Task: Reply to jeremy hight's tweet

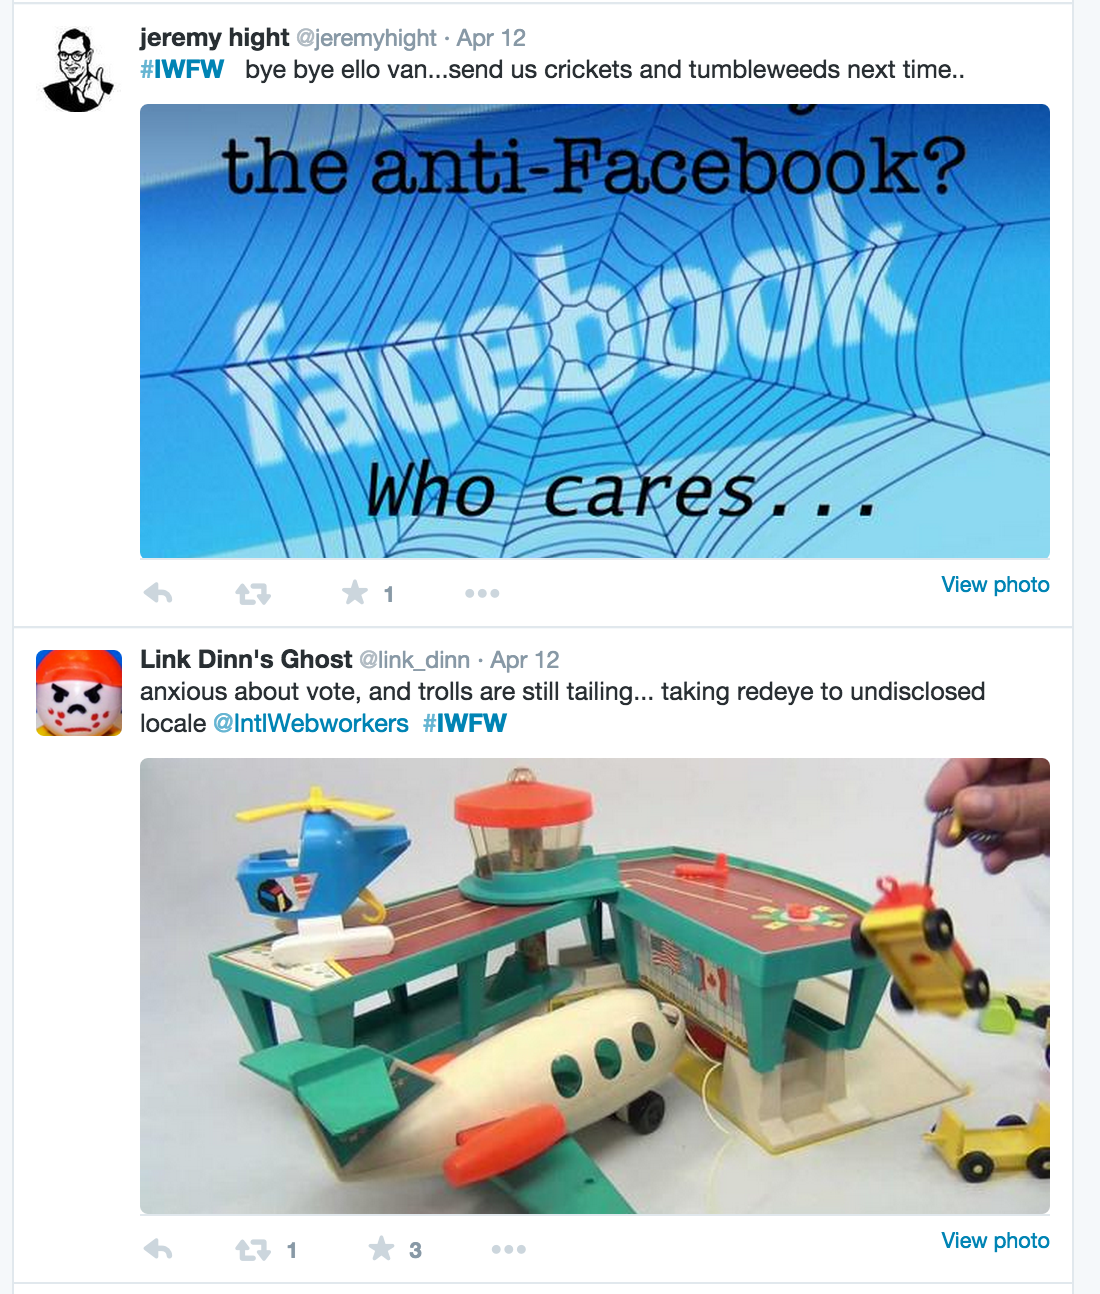Action: point(158,593)
